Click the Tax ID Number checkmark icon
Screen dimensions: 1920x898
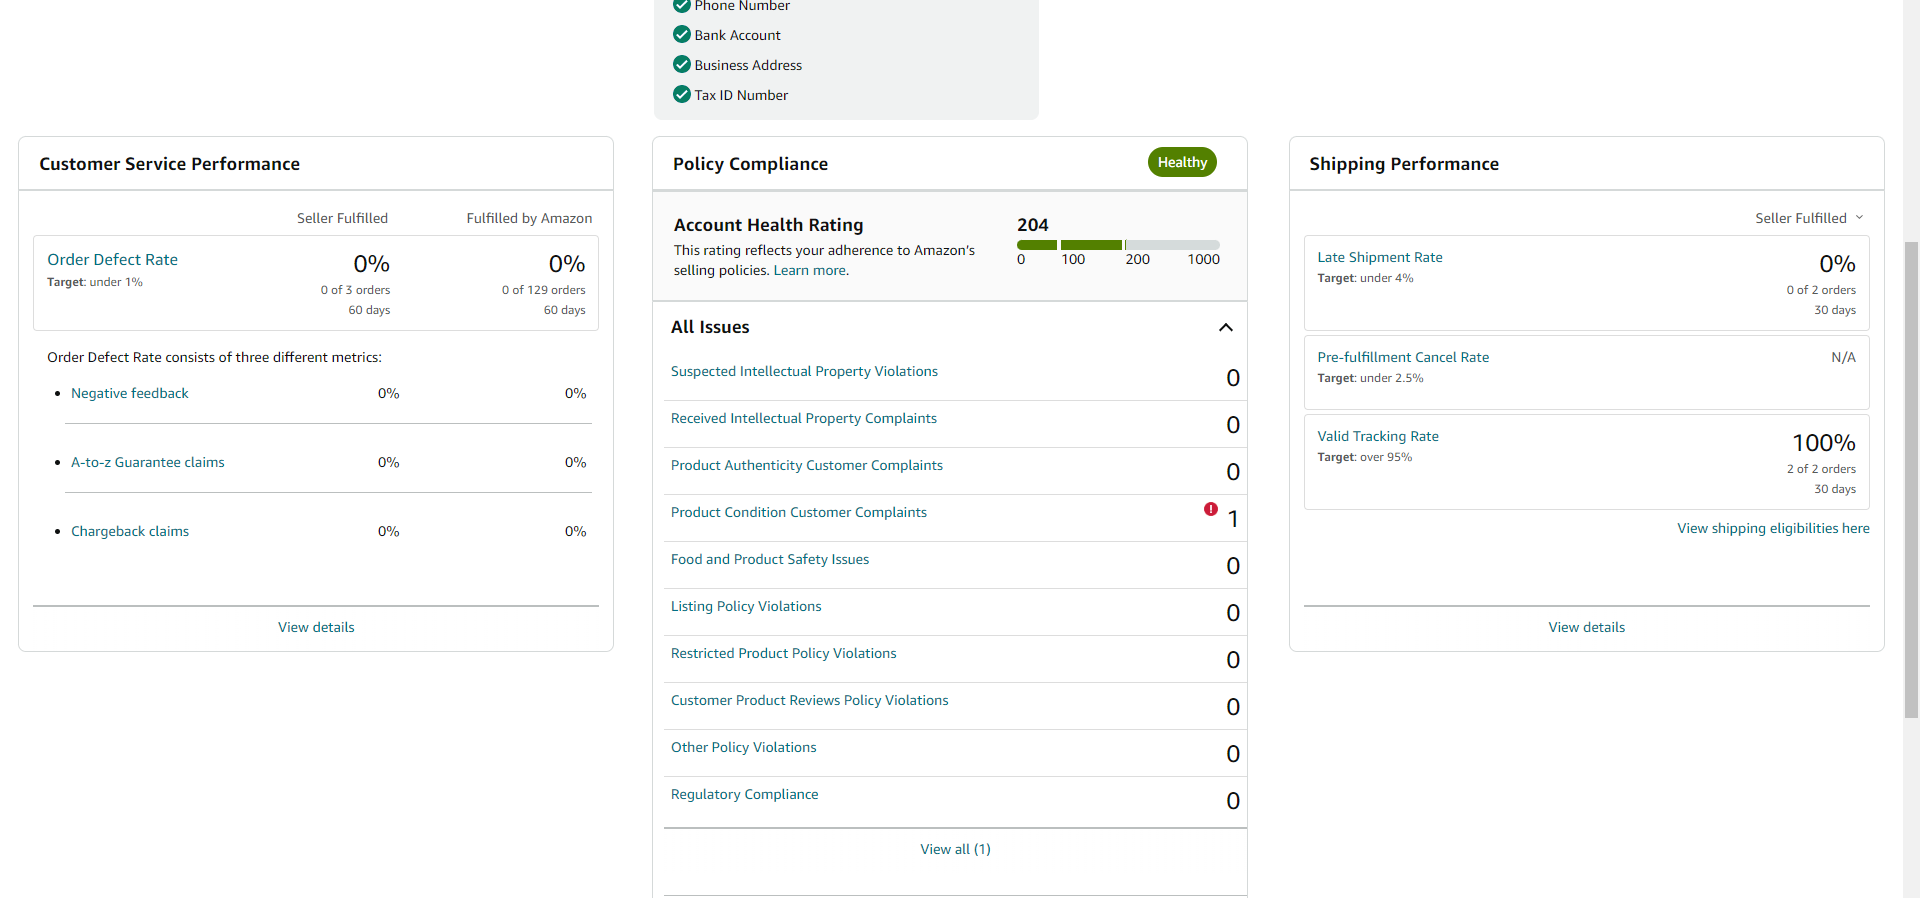[682, 94]
